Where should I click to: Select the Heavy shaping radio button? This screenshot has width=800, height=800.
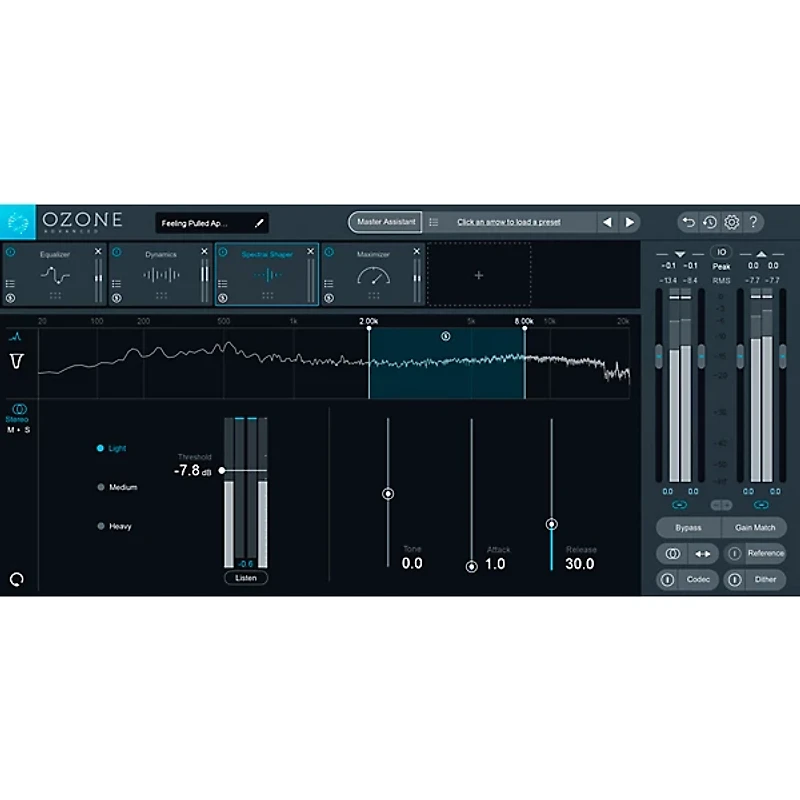pyautogui.click(x=101, y=525)
